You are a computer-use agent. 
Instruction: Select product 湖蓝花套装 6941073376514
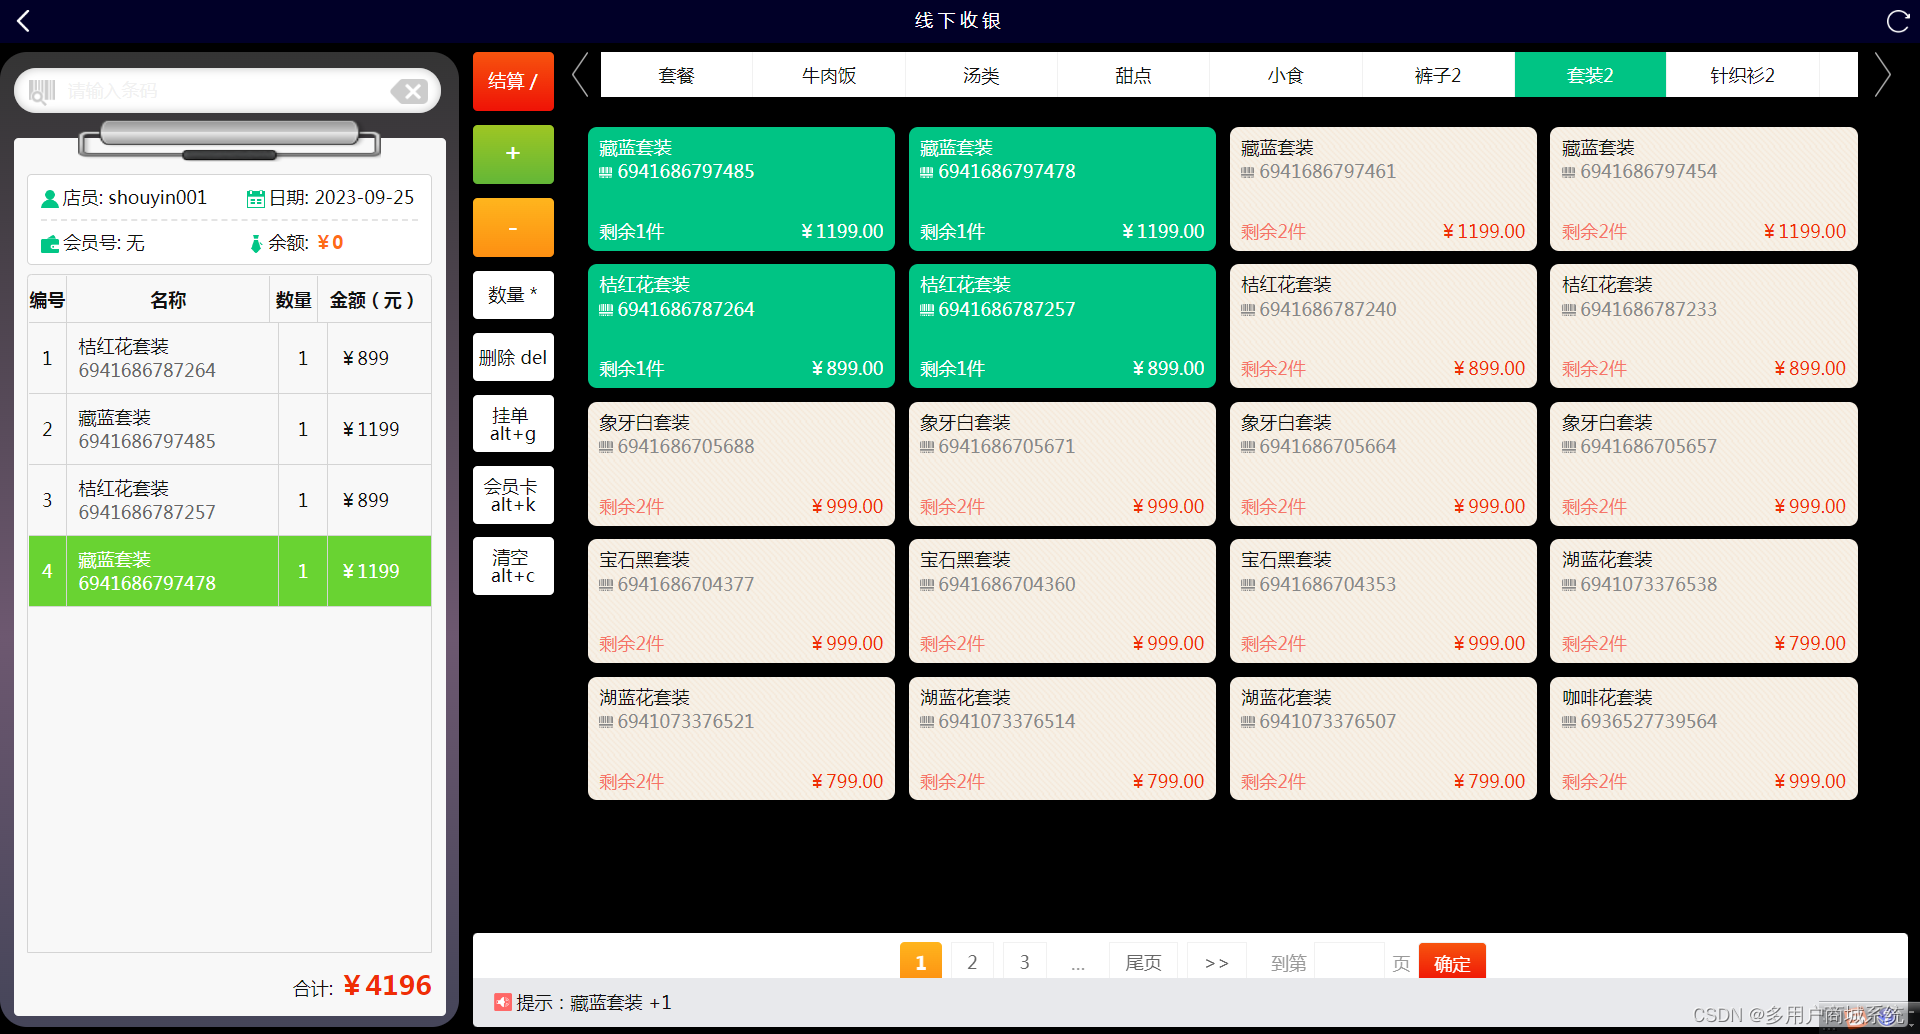pyautogui.click(x=1062, y=739)
